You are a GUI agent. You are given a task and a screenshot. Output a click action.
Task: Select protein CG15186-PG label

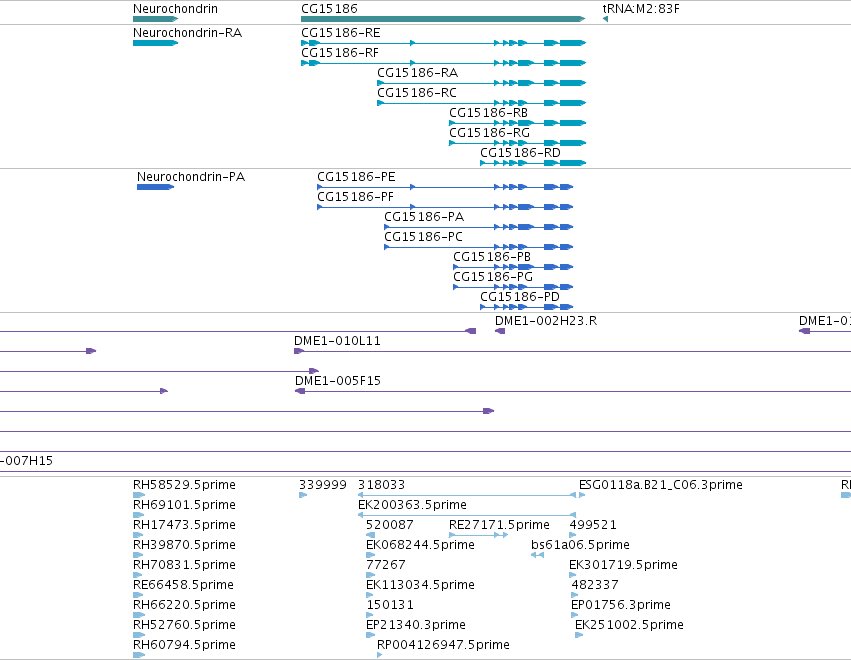pyautogui.click(x=493, y=277)
